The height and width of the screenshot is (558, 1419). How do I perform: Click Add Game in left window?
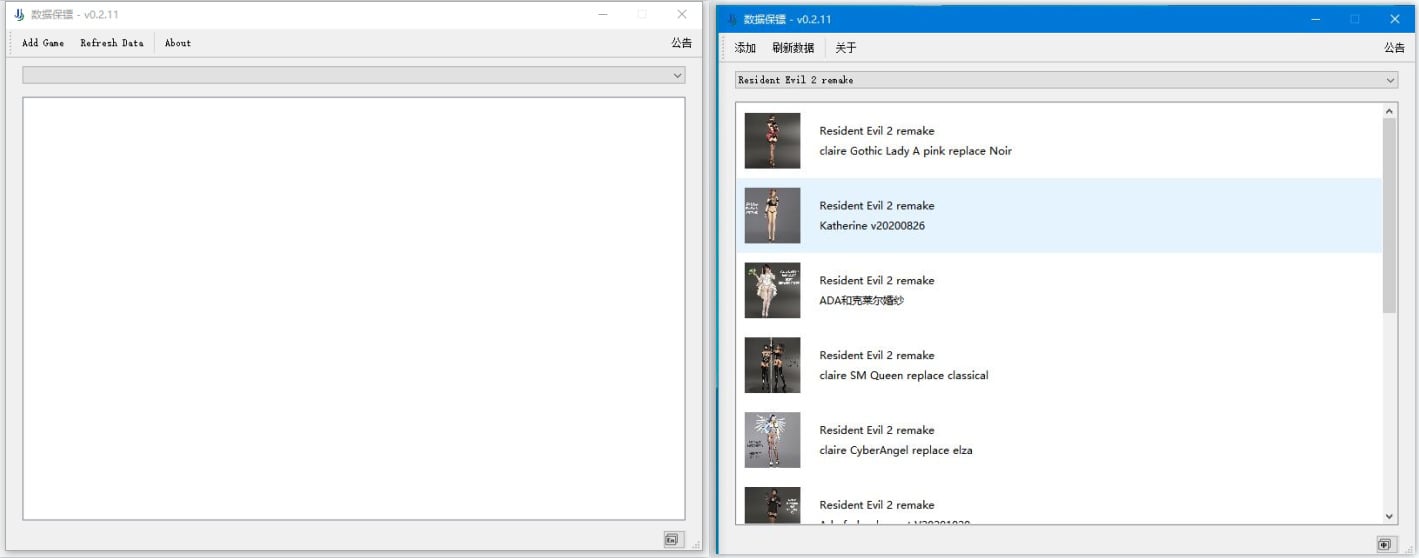click(x=43, y=43)
